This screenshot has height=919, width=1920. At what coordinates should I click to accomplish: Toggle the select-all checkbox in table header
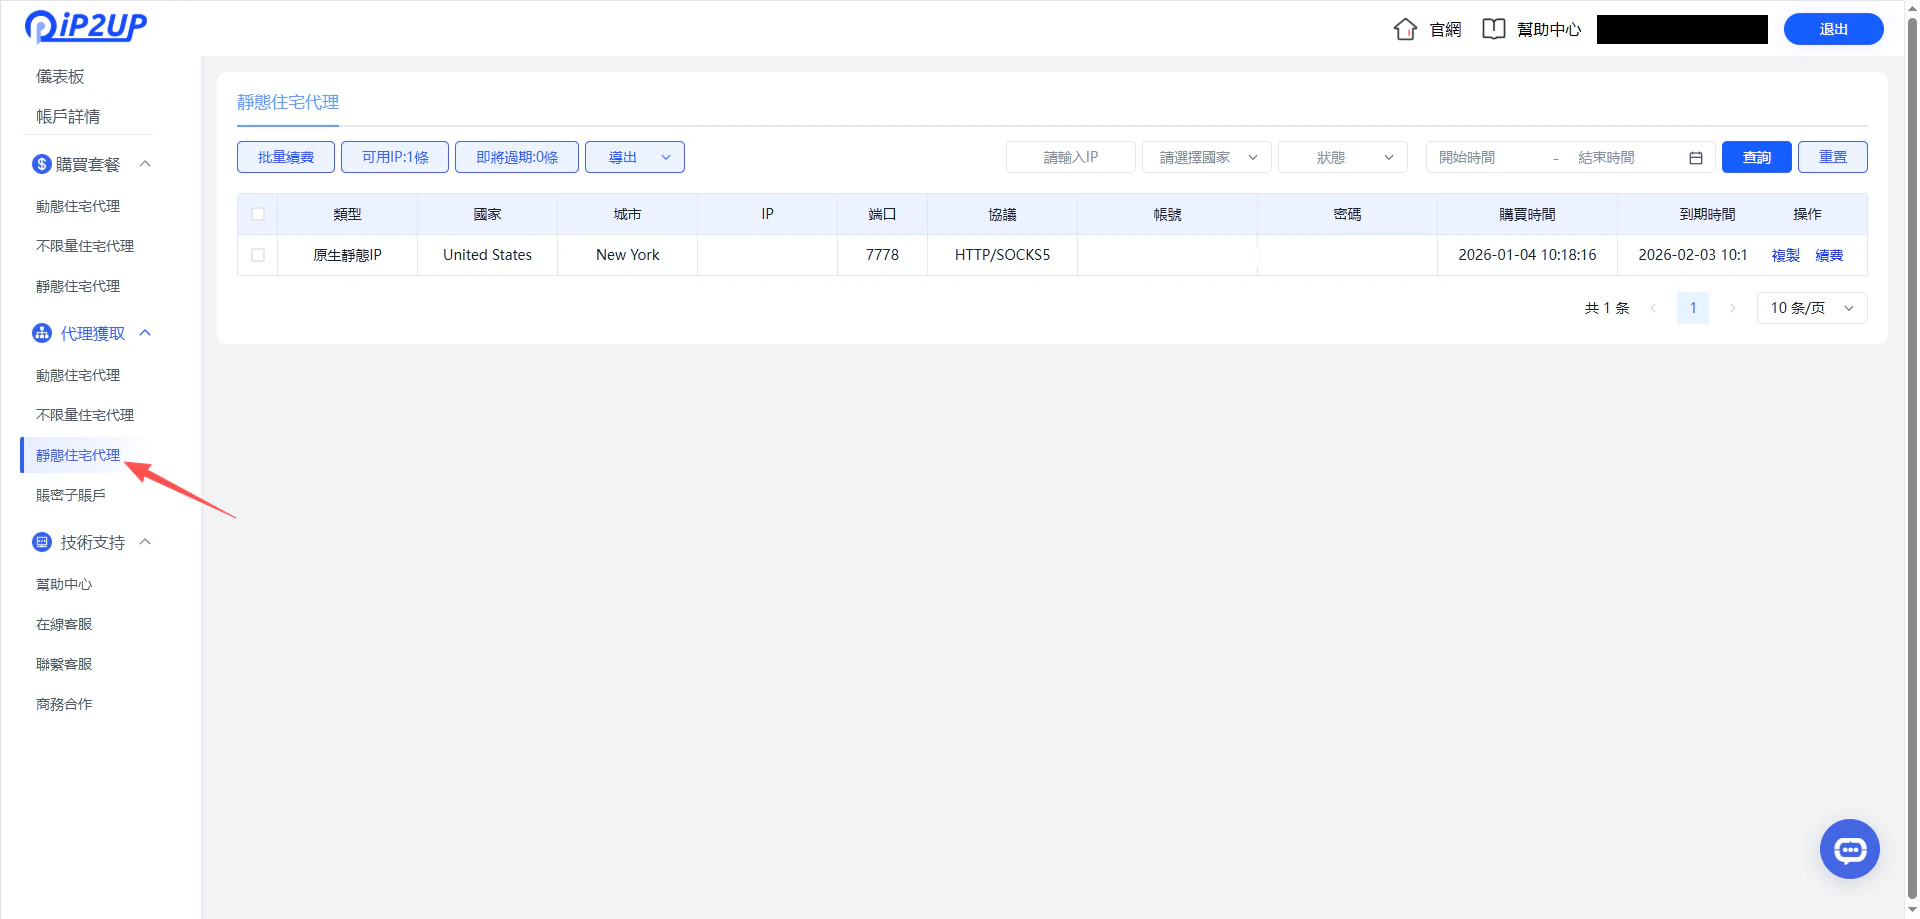tap(257, 213)
